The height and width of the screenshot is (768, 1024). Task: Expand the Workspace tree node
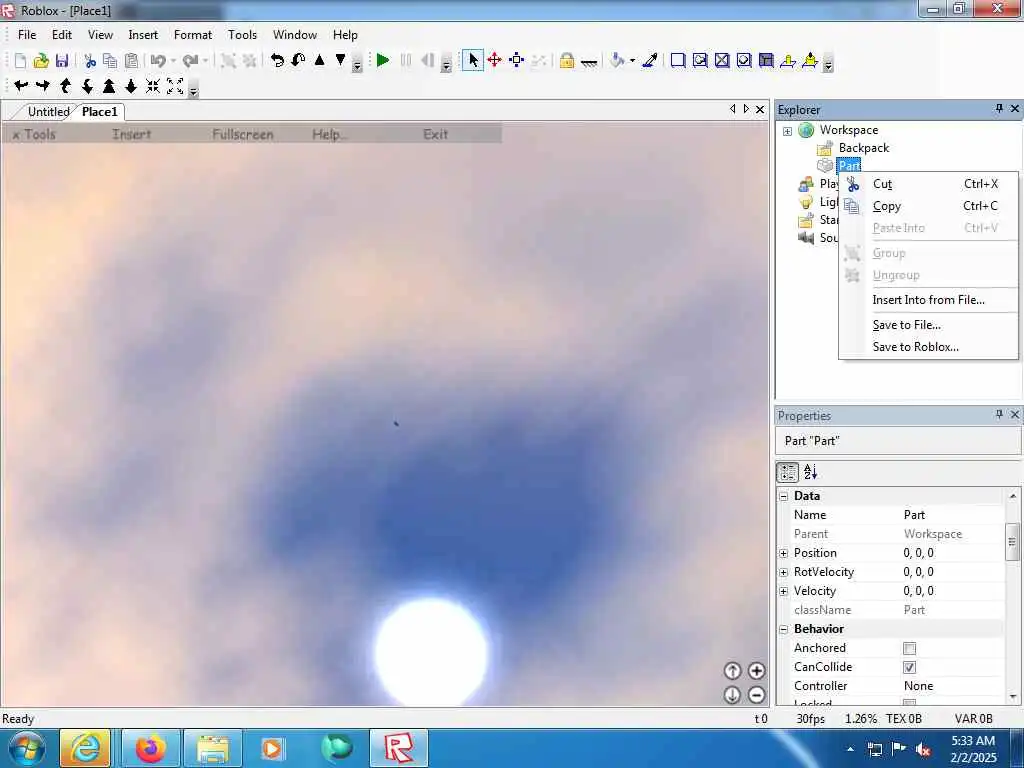787,131
